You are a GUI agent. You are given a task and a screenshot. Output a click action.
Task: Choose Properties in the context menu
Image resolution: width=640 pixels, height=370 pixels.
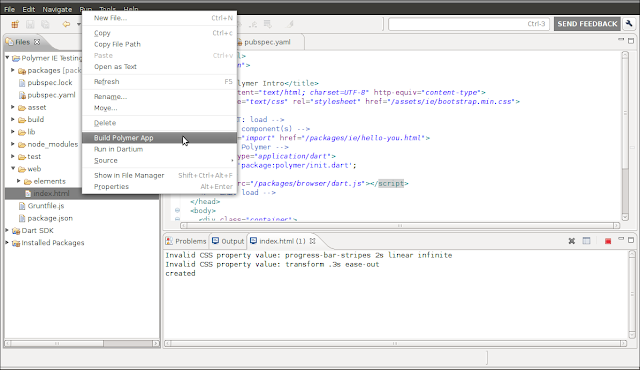[159, 186]
